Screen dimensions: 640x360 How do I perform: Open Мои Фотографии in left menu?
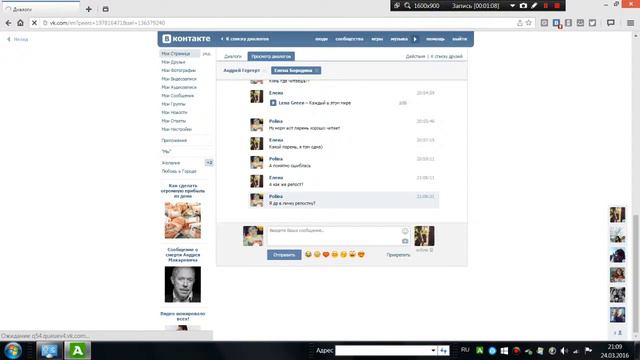coord(178,71)
